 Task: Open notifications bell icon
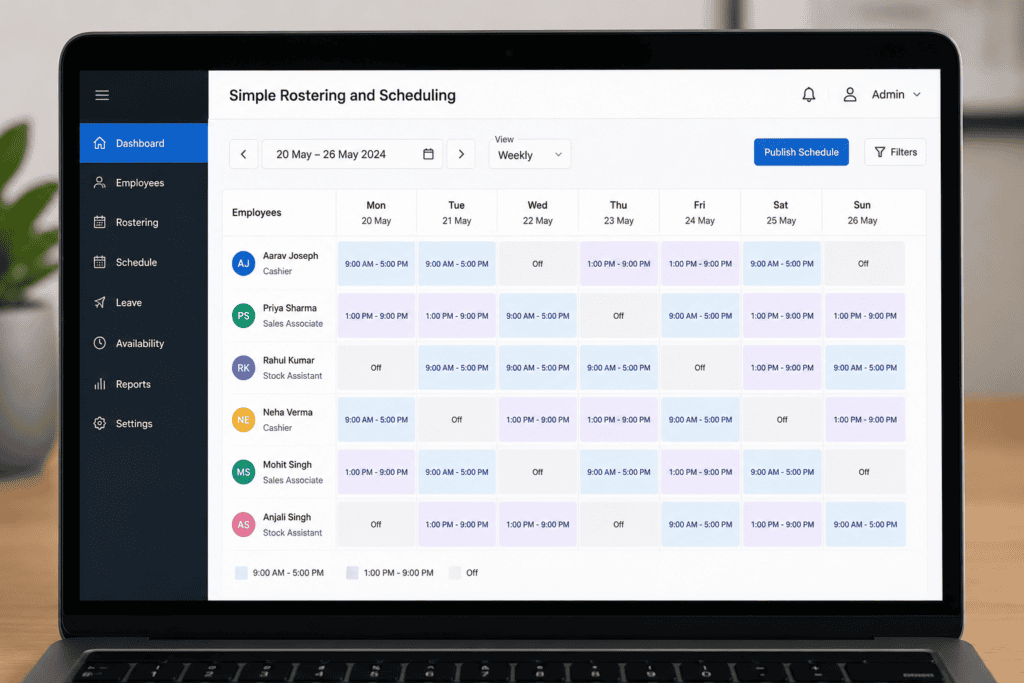pos(808,95)
